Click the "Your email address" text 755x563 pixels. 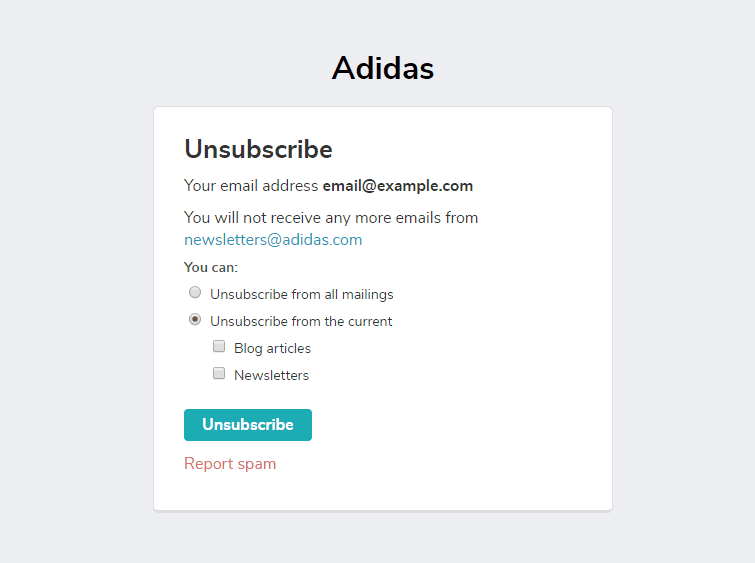(251, 186)
